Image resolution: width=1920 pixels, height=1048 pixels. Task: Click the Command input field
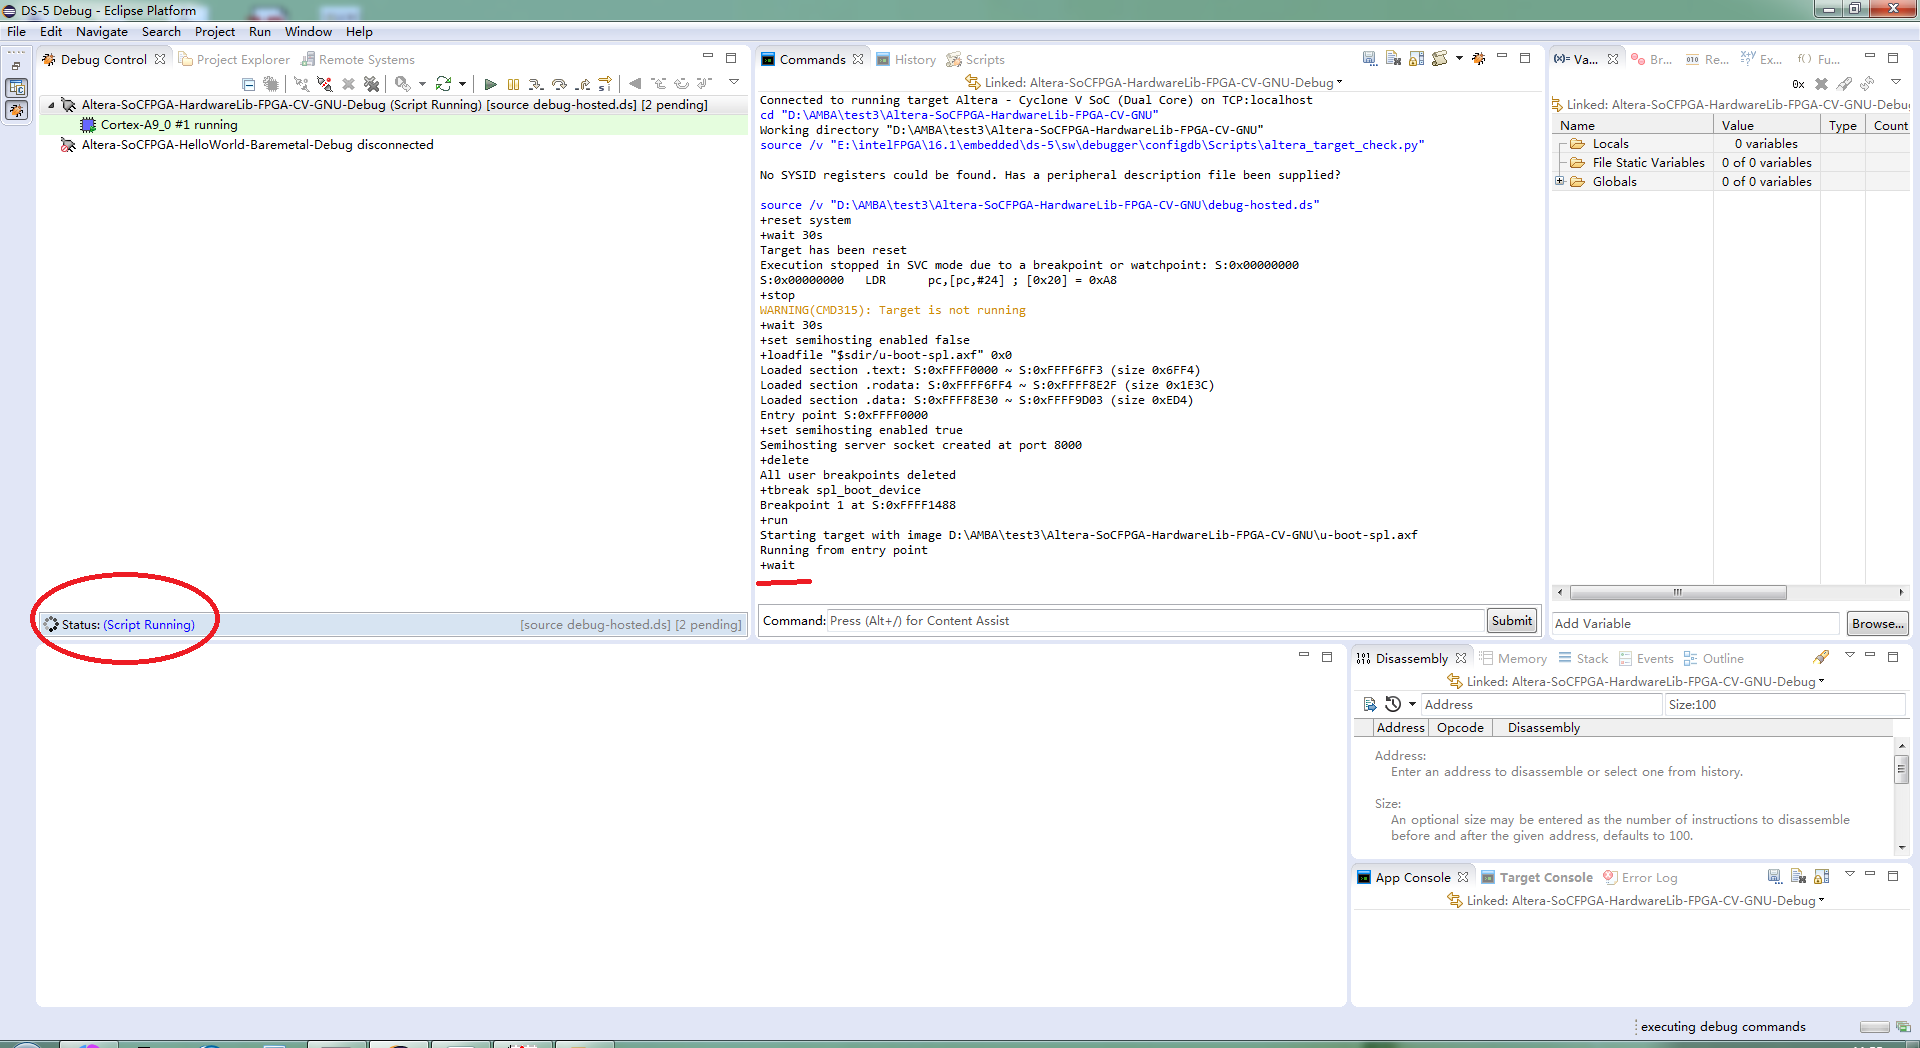(x=1155, y=621)
